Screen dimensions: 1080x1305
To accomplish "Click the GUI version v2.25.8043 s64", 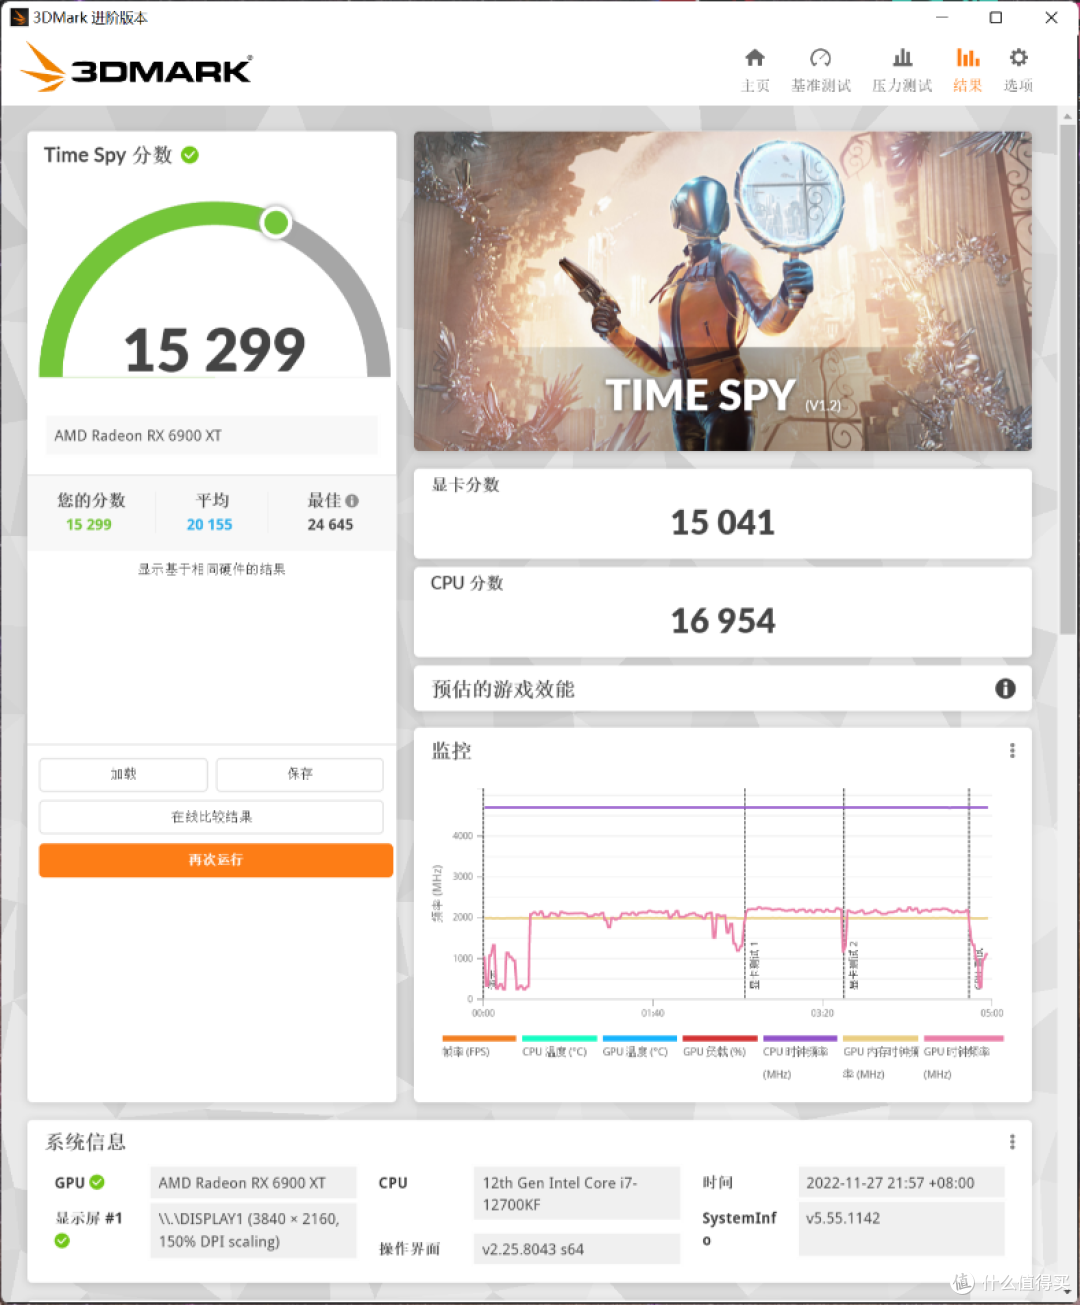I will tap(576, 1249).
